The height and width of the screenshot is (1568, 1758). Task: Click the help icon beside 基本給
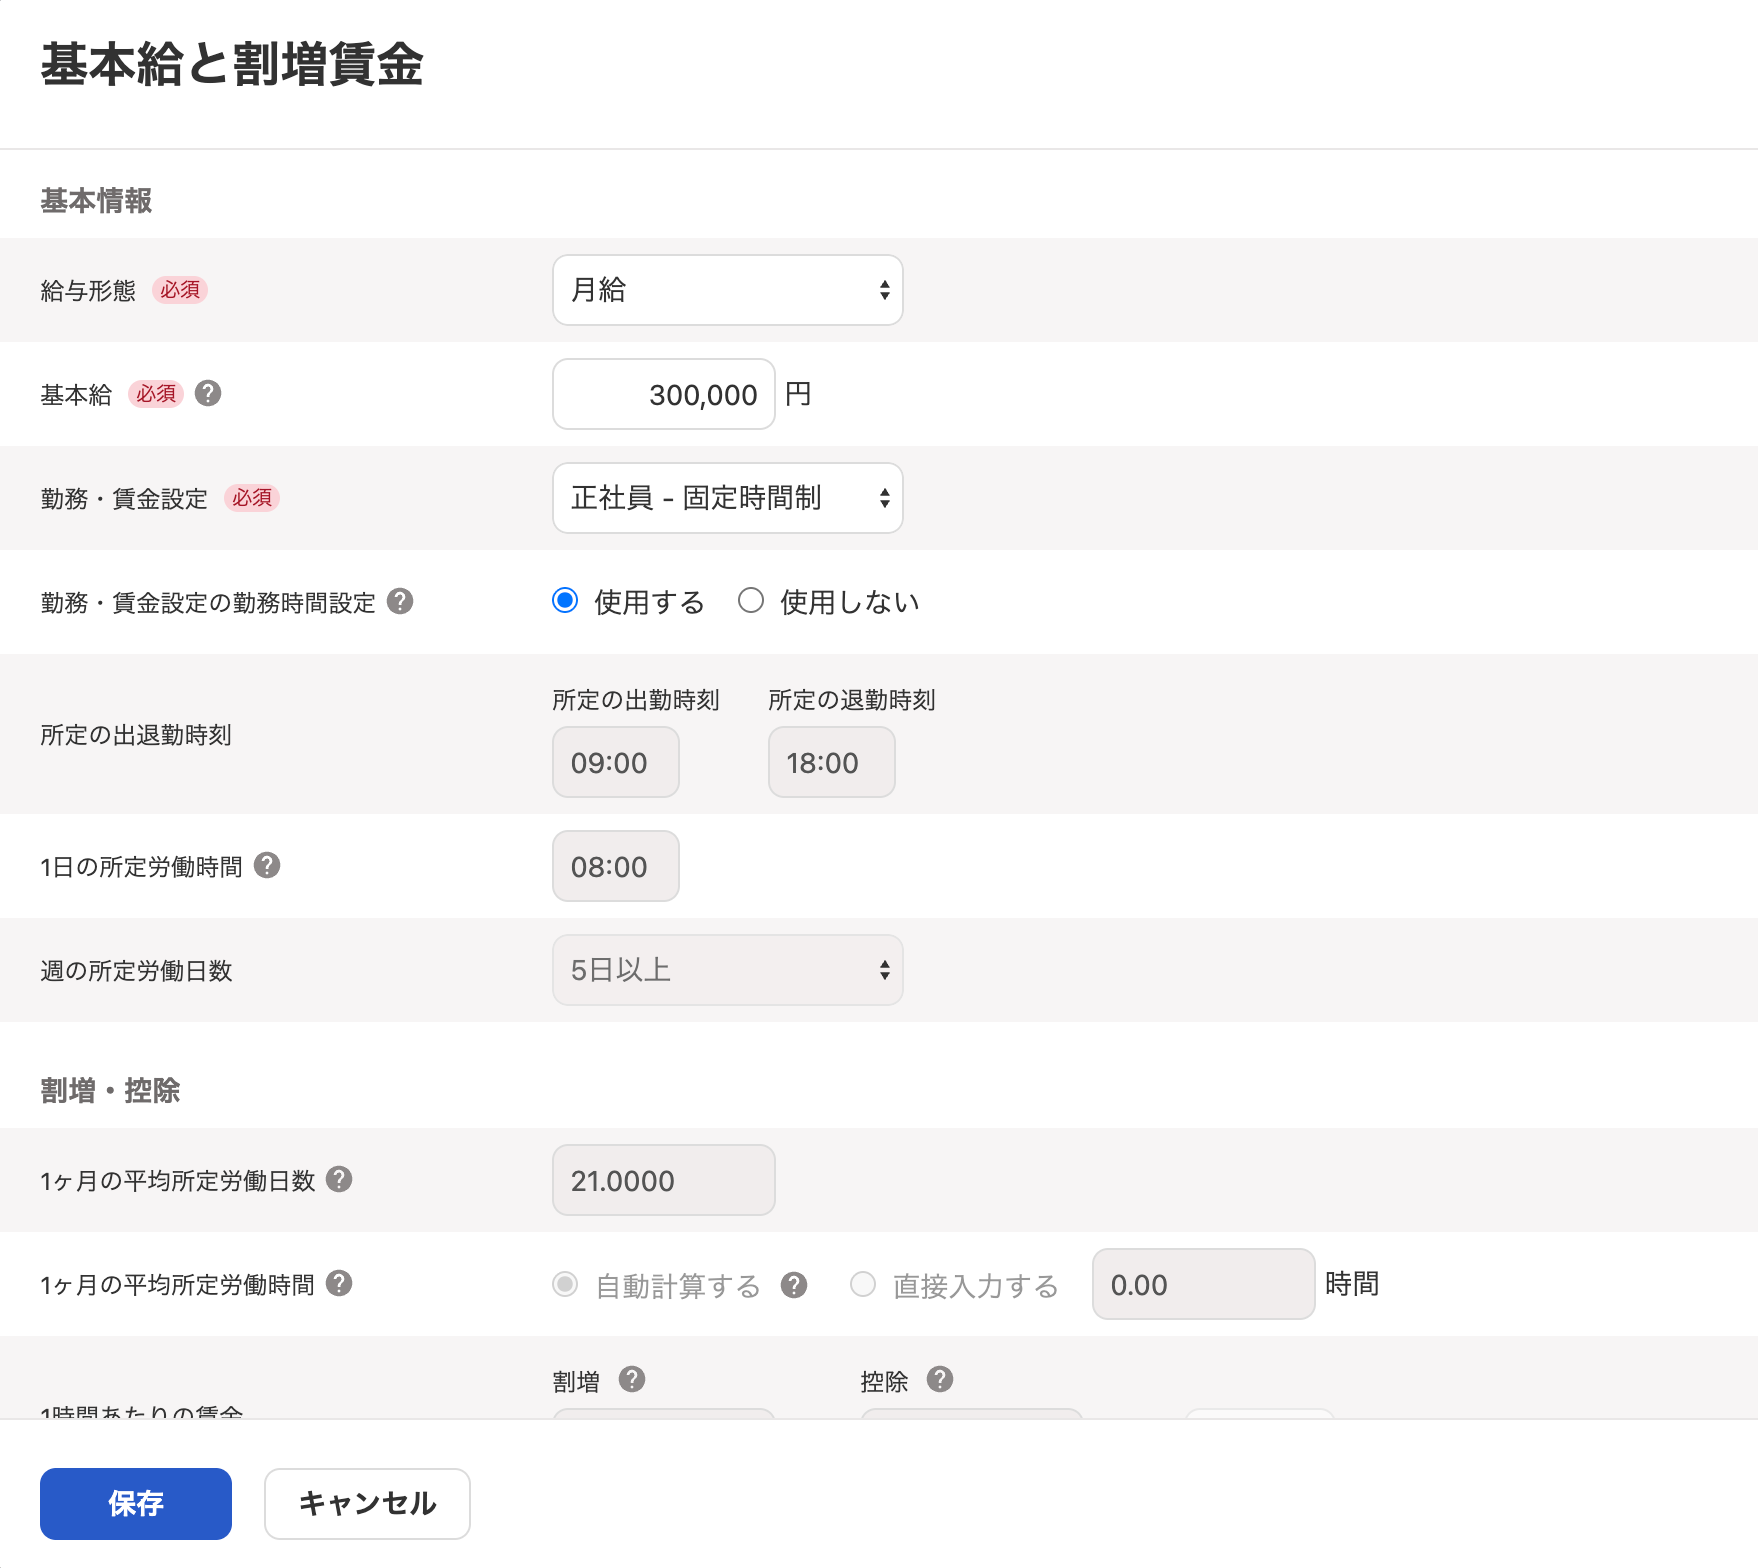pyautogui.click(x=208, y=394)
